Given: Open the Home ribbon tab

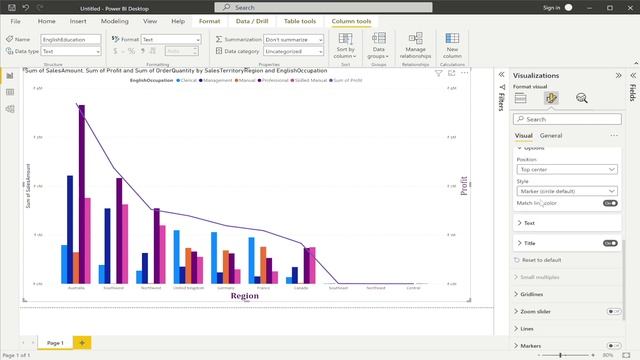Looking at the screenshot, I should tap(47, 21).
